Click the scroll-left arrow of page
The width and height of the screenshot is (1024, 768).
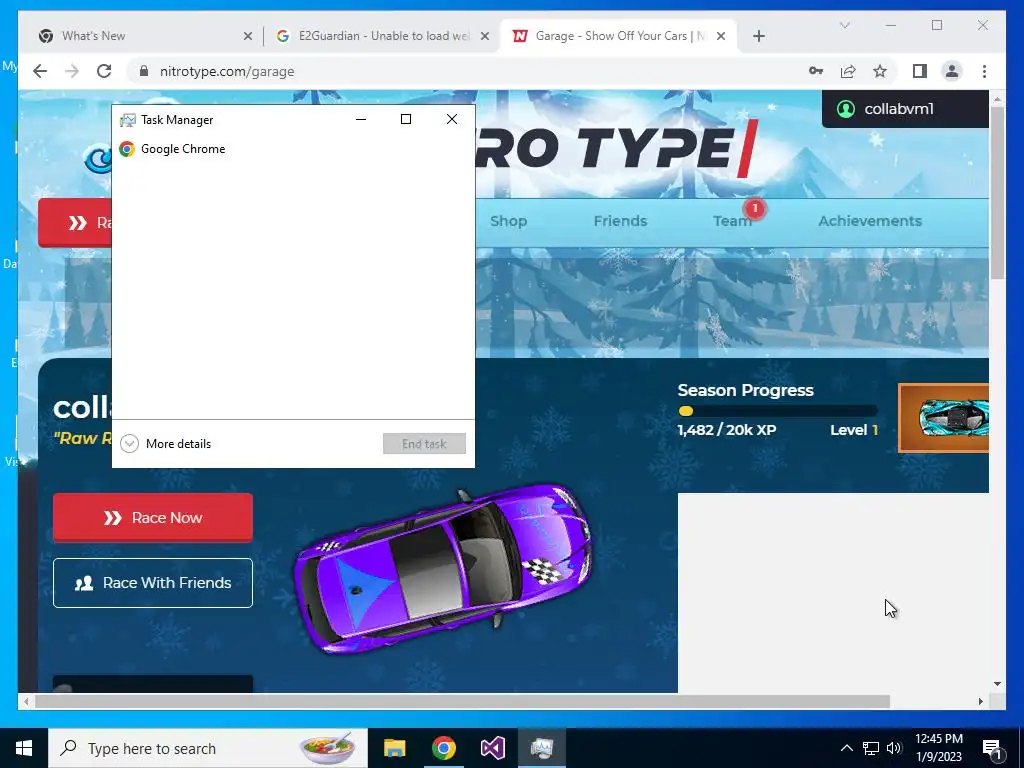26,701
